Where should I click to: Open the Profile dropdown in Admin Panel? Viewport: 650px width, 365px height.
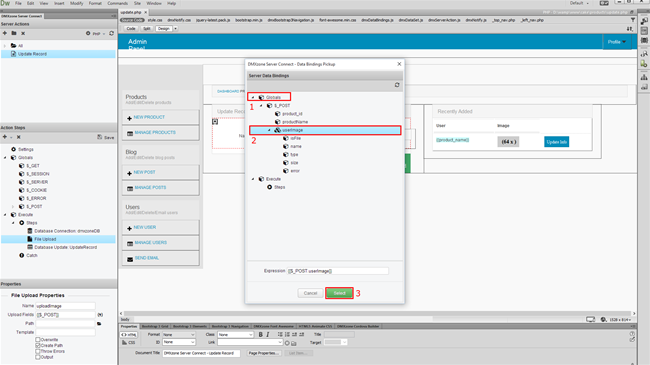click(x=617, y=42)
